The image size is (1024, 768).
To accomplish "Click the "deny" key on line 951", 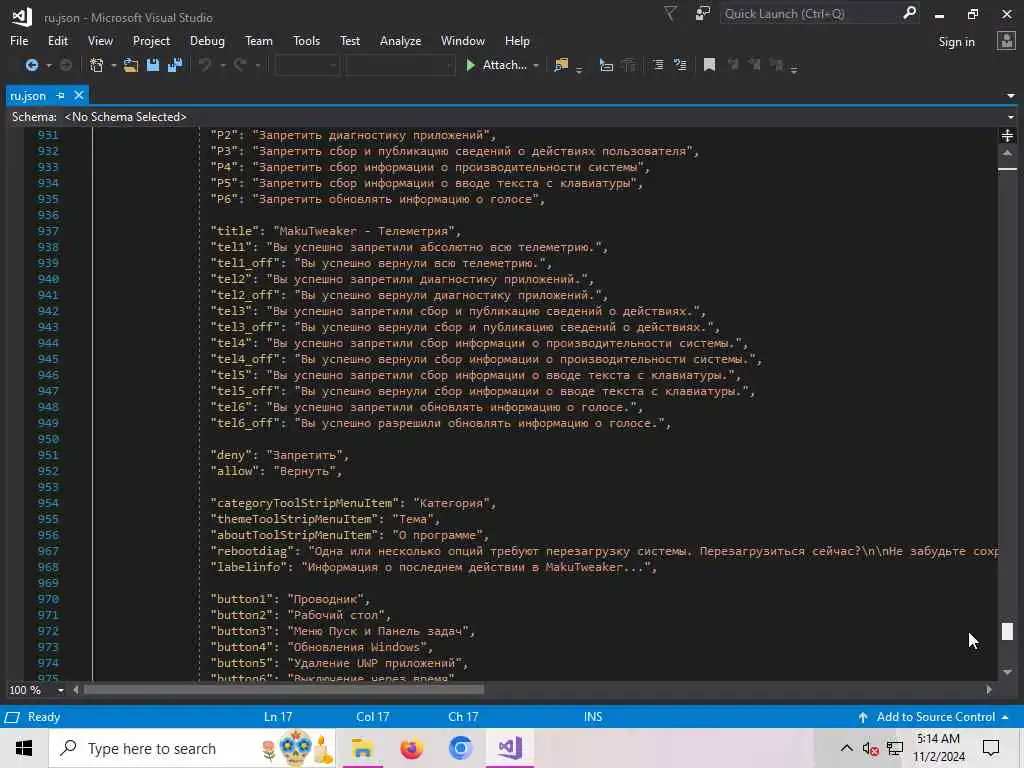I will click(231, 455).
